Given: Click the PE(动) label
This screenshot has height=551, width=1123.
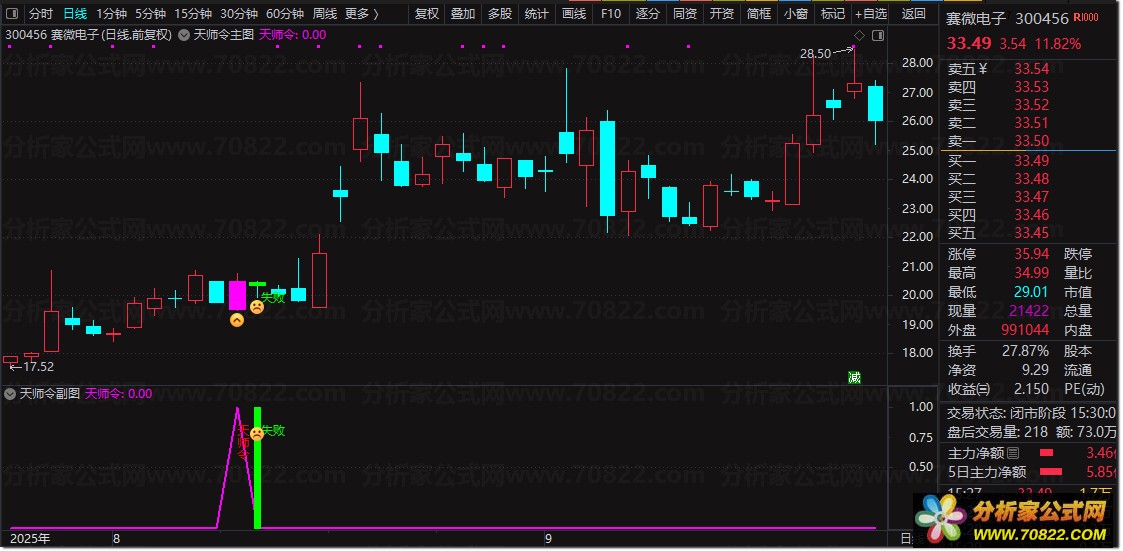Looking at the screenshot, I should point(1084,389).
